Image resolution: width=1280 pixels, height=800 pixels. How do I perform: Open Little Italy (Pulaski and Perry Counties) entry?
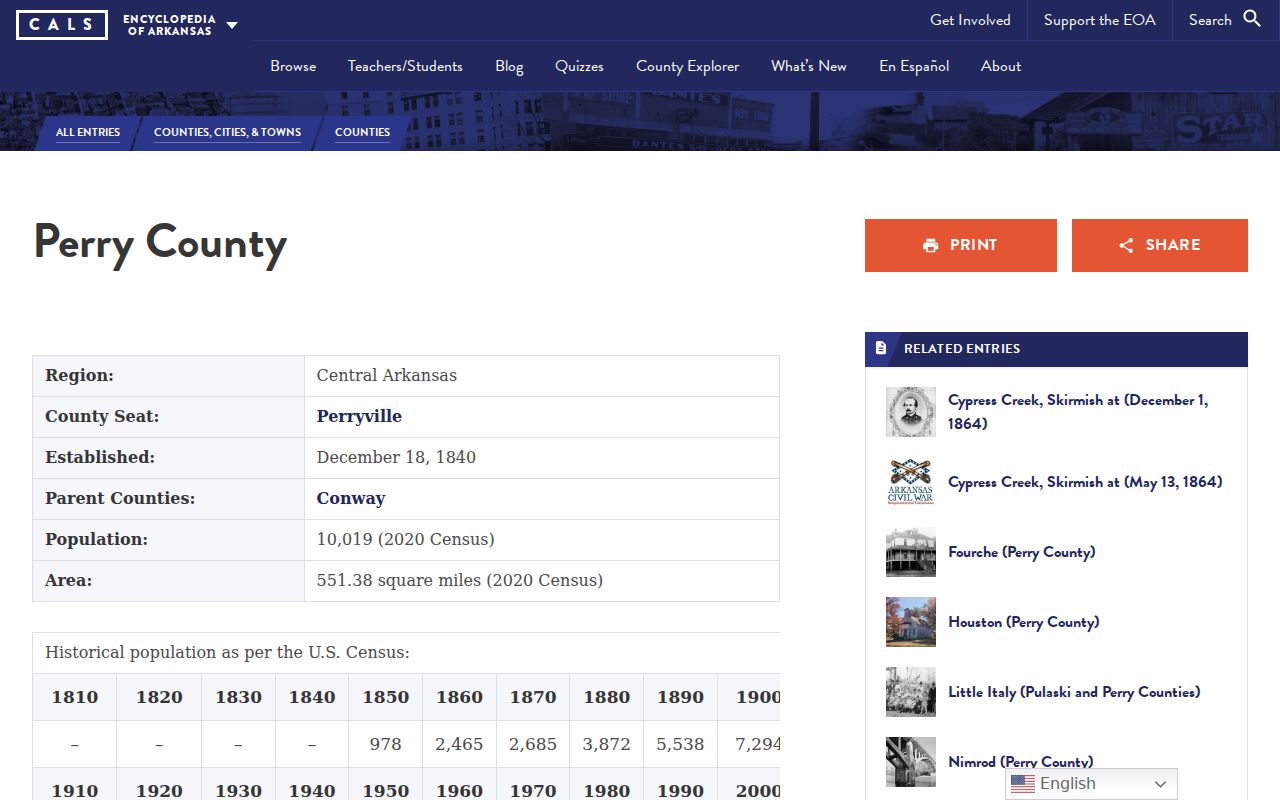1074,692
